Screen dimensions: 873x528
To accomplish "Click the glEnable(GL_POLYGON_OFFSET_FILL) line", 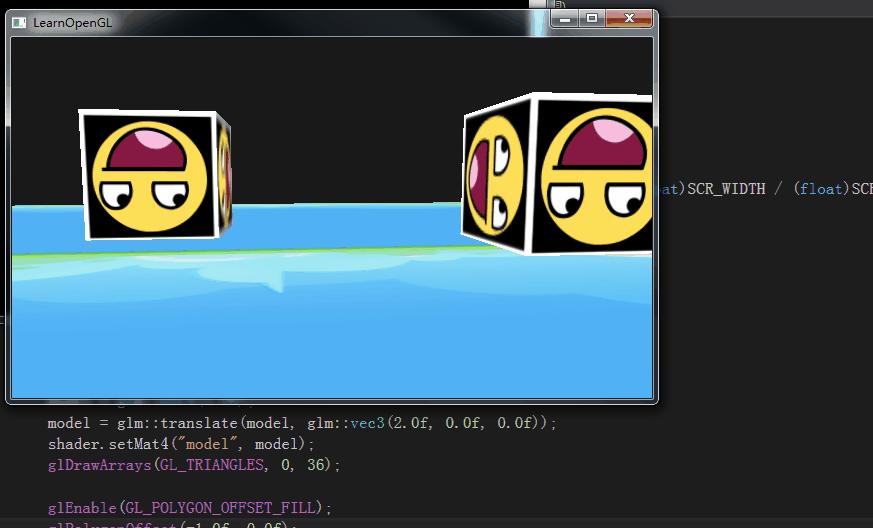I will pyautogui.click(x=190, y=507).
